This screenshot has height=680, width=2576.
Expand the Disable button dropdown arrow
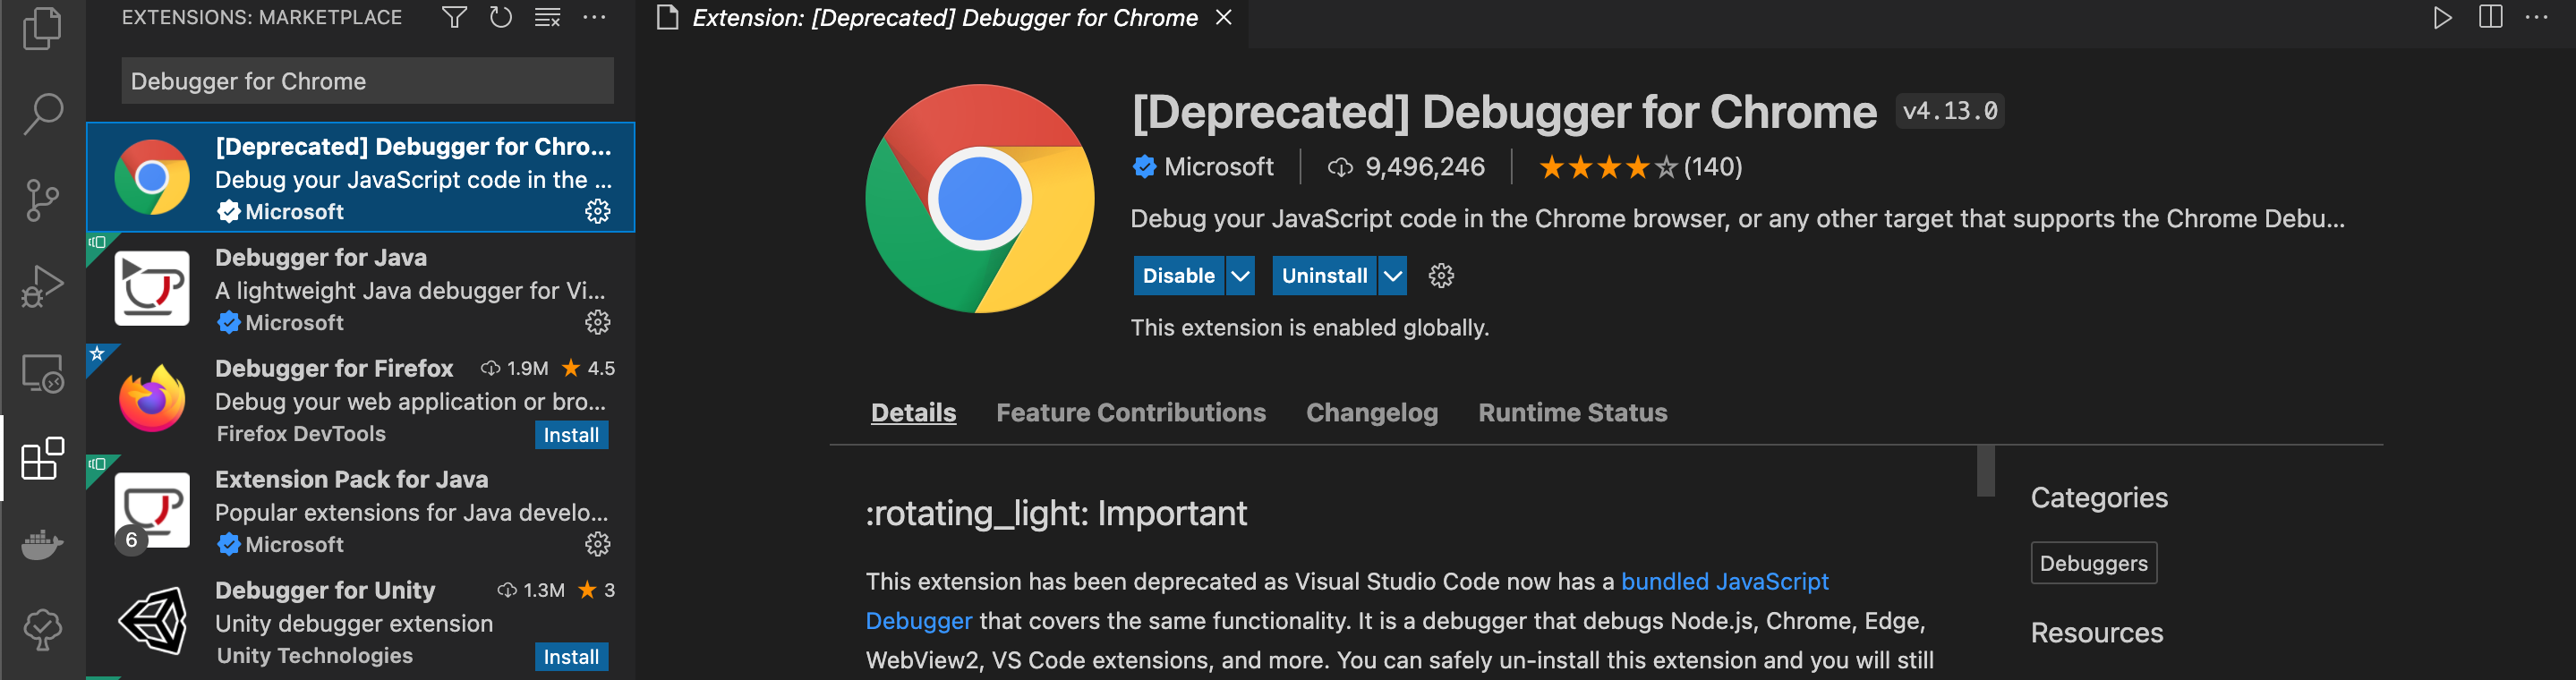point(1240,276)
